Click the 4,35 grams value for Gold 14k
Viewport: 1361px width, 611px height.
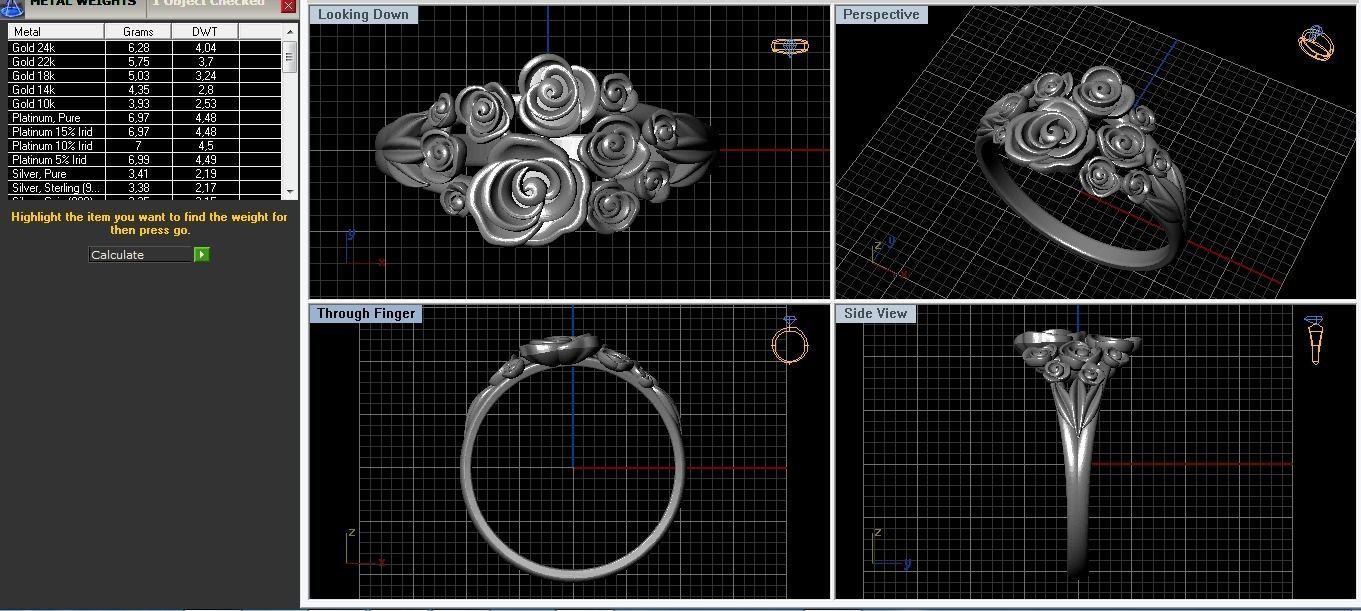(139, 90)
